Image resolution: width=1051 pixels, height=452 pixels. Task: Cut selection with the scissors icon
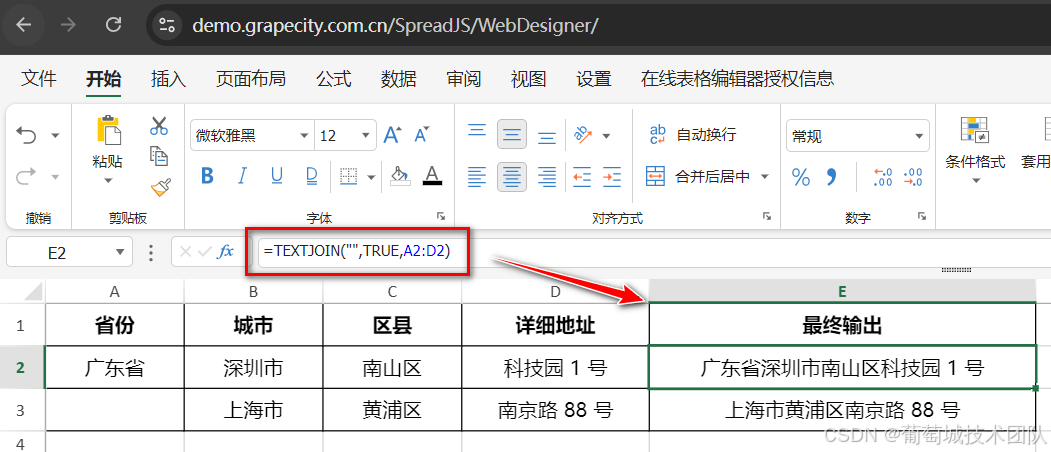[x=159, y=125]
